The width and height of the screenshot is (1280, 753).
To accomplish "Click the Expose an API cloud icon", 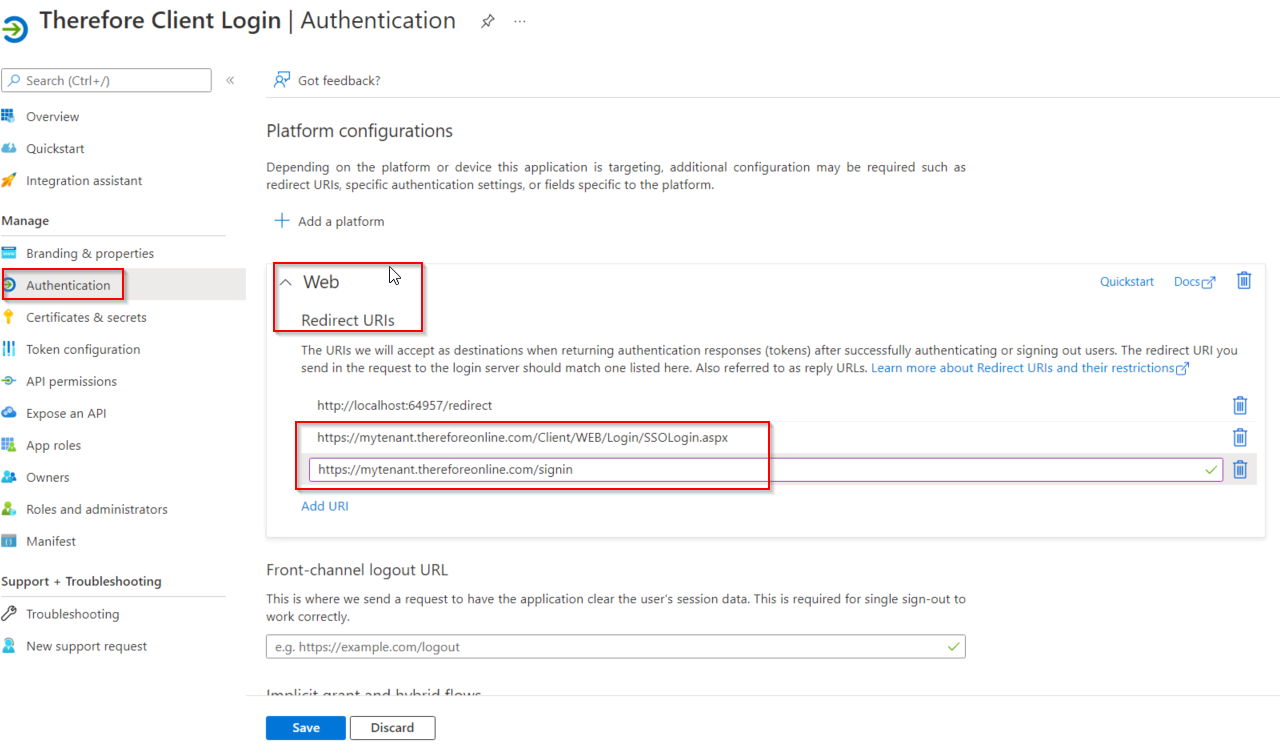I will click(x=9, y=413).
